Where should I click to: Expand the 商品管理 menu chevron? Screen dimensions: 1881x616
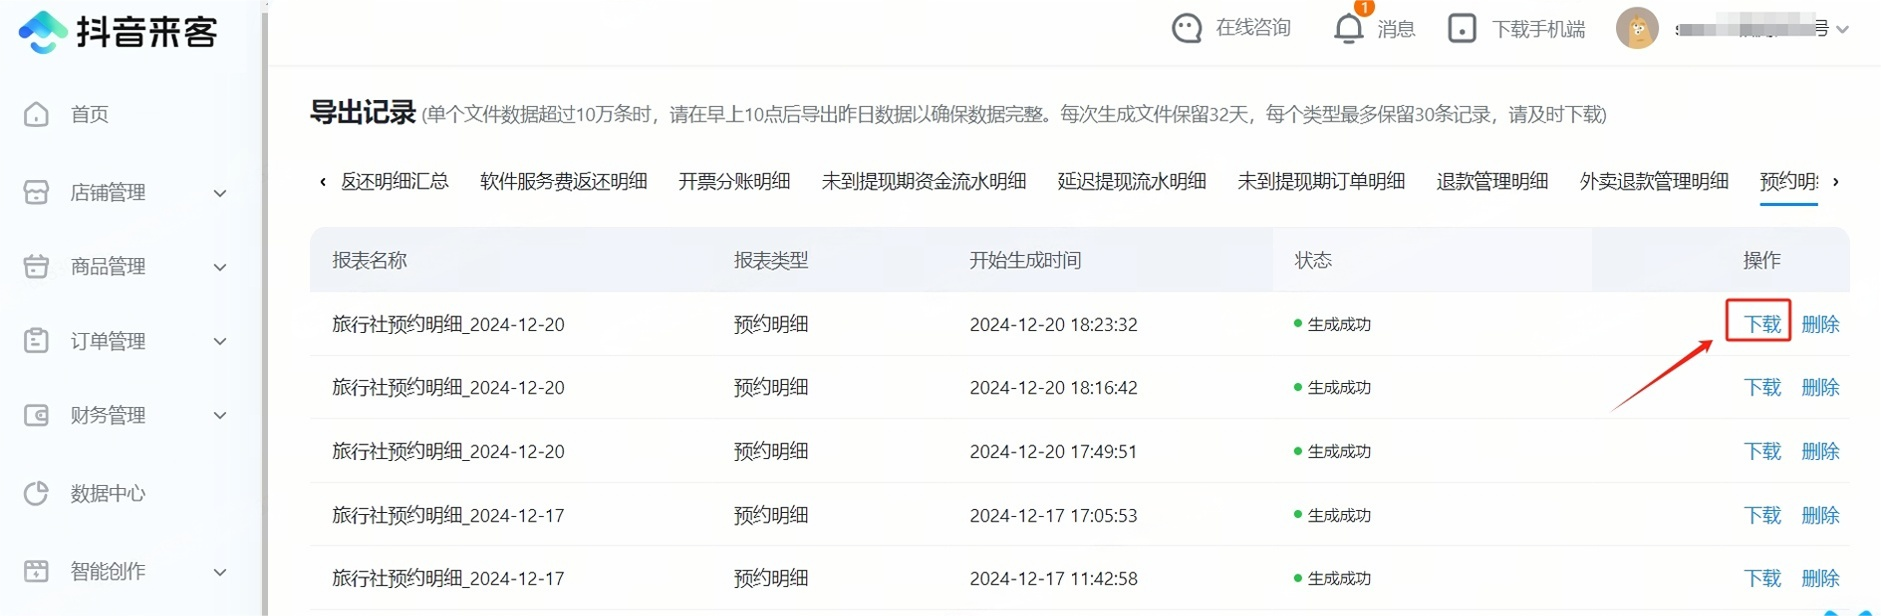(220, 267)
